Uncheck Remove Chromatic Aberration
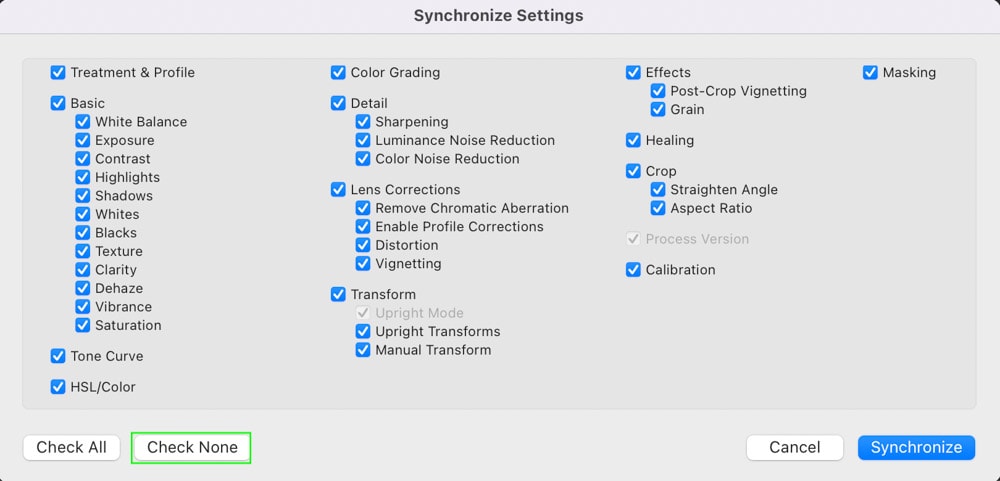This screenshot has height=481, width=1000. [363, 209]
